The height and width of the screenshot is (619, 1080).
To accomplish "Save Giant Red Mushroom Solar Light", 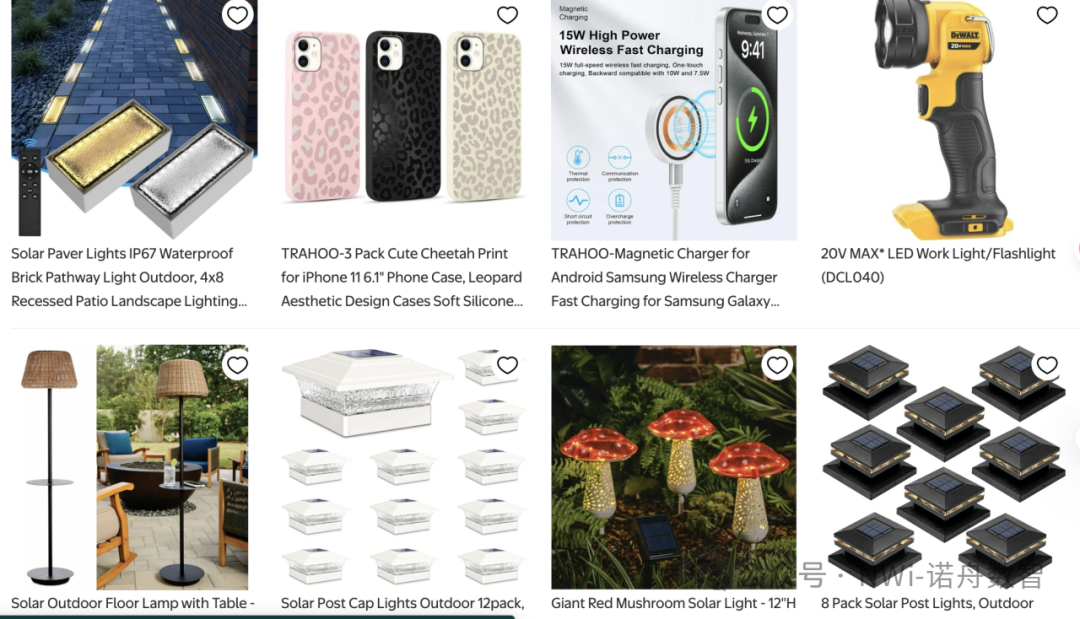I will 778,365.
